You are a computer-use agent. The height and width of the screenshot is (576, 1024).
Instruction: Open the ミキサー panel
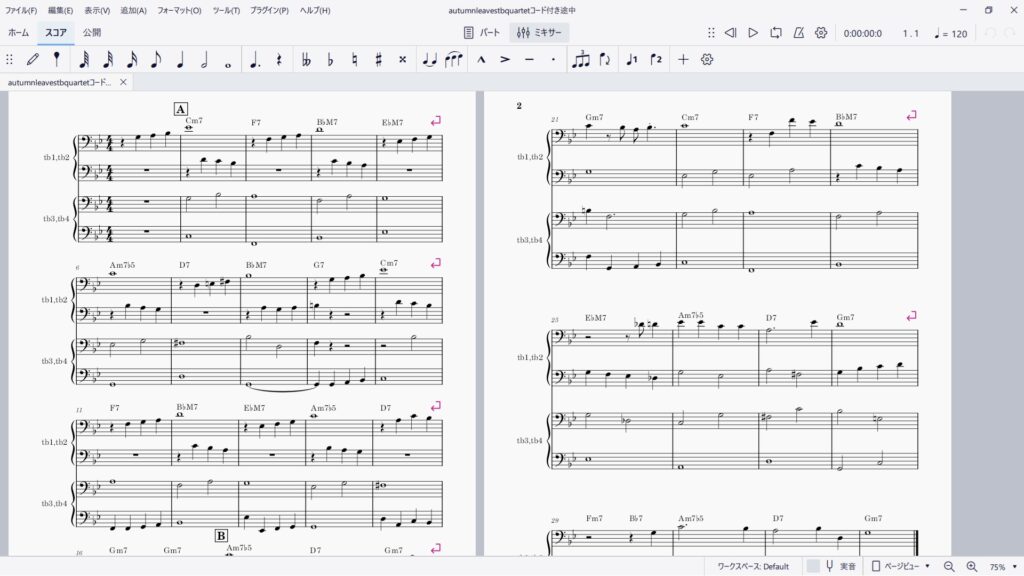[x=541, y=33]
